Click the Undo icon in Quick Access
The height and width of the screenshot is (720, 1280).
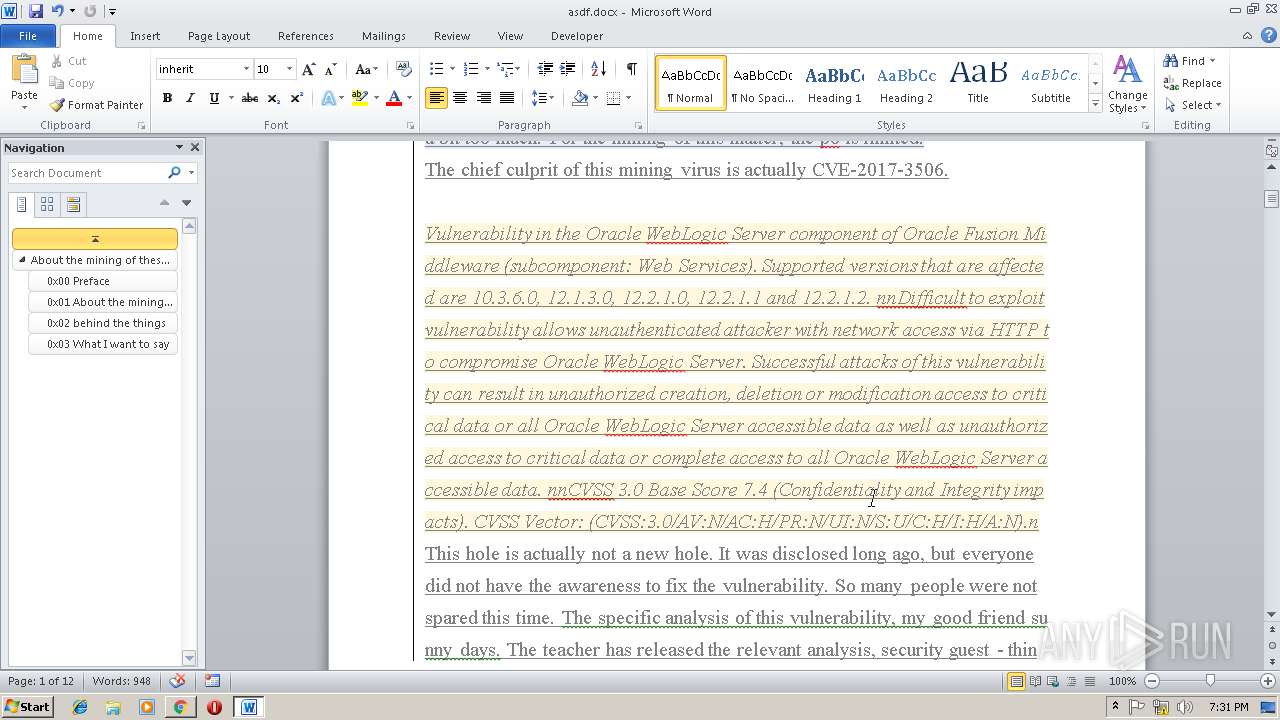click(x=57, y=11)
